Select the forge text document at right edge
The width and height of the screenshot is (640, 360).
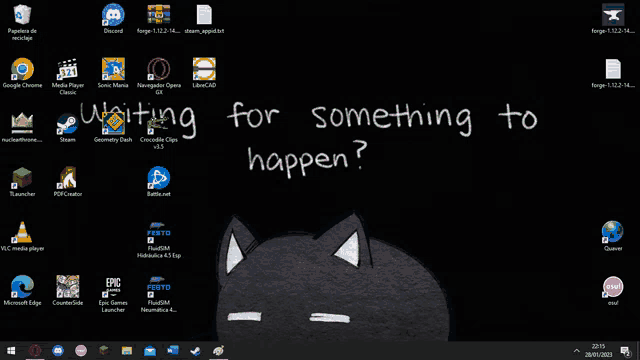coord(613,73)
